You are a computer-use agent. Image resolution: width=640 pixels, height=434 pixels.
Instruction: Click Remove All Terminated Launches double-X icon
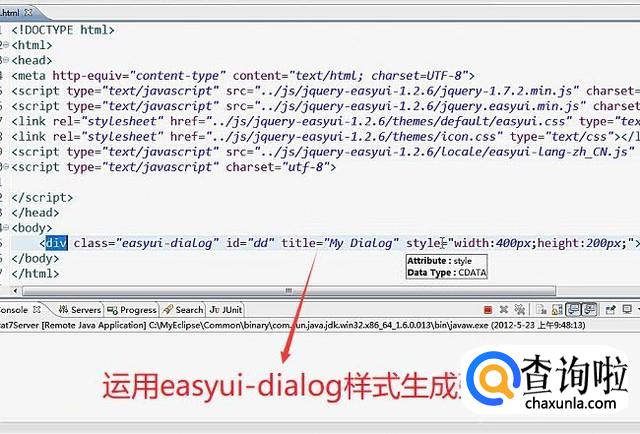coord(520,309)
